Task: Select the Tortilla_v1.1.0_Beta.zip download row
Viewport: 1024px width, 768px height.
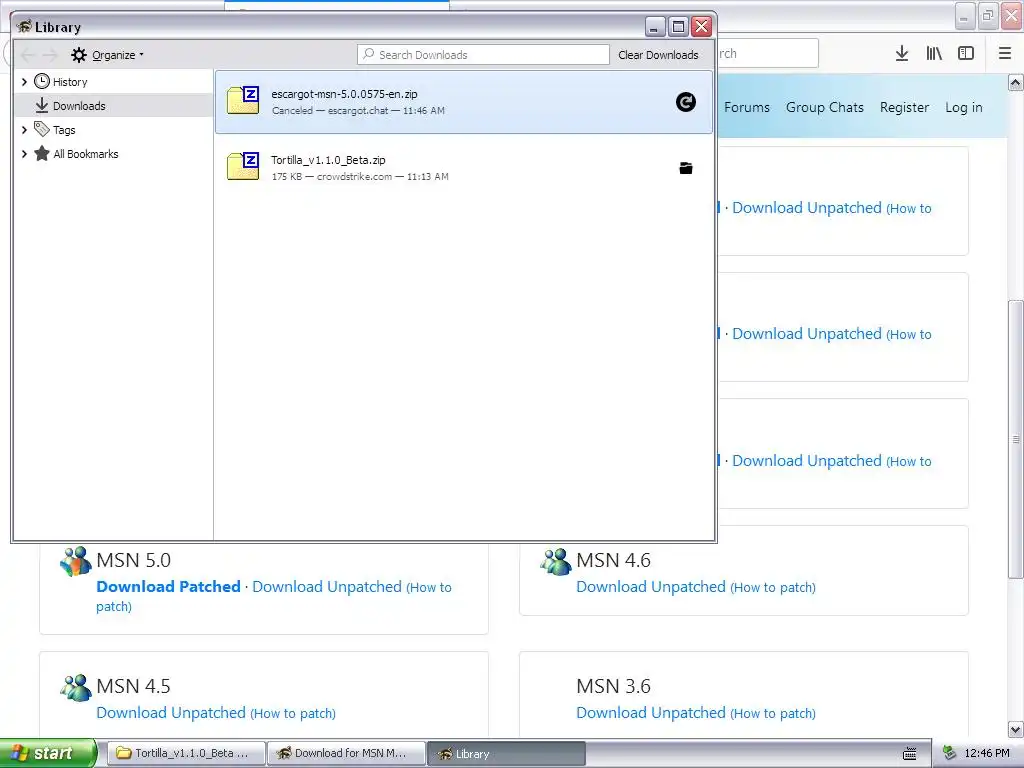Action: [x=464, y=168]
